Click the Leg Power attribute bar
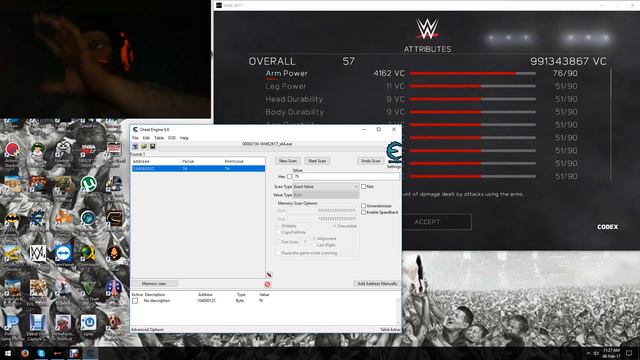 pos(473,86)
